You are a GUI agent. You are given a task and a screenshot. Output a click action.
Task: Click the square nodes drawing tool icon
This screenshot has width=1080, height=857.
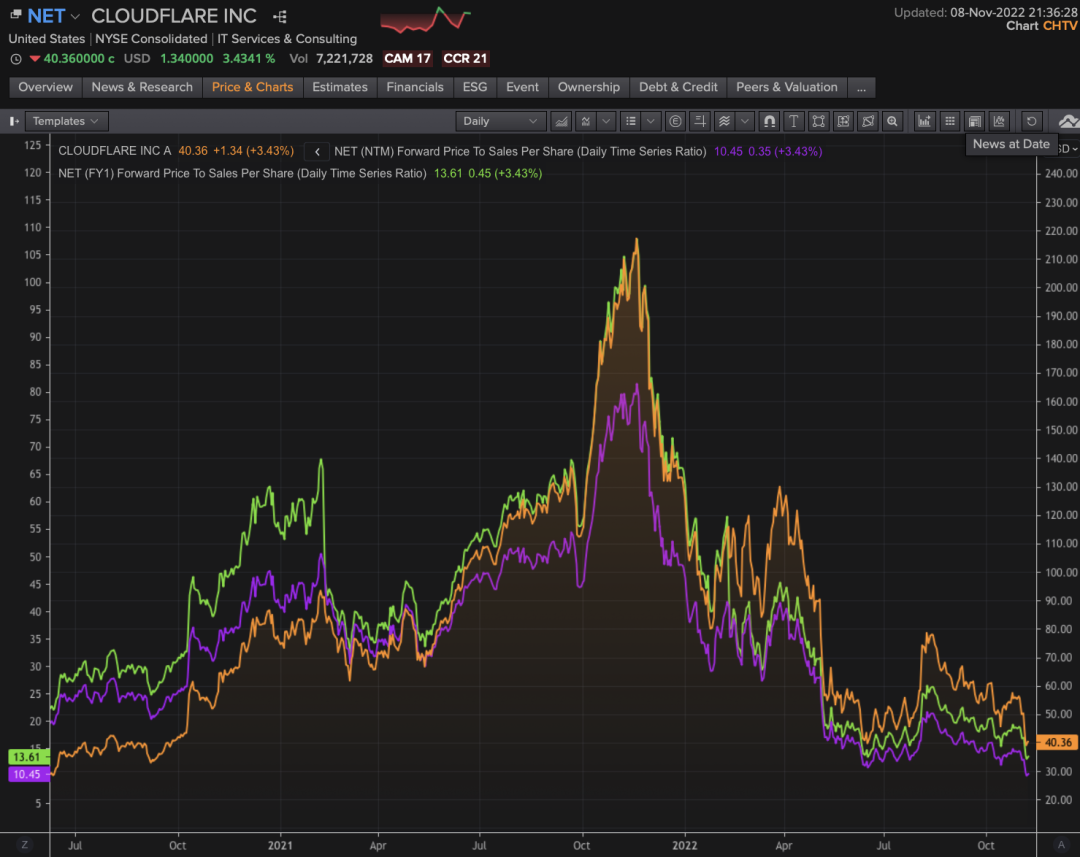tap(818, 121)
